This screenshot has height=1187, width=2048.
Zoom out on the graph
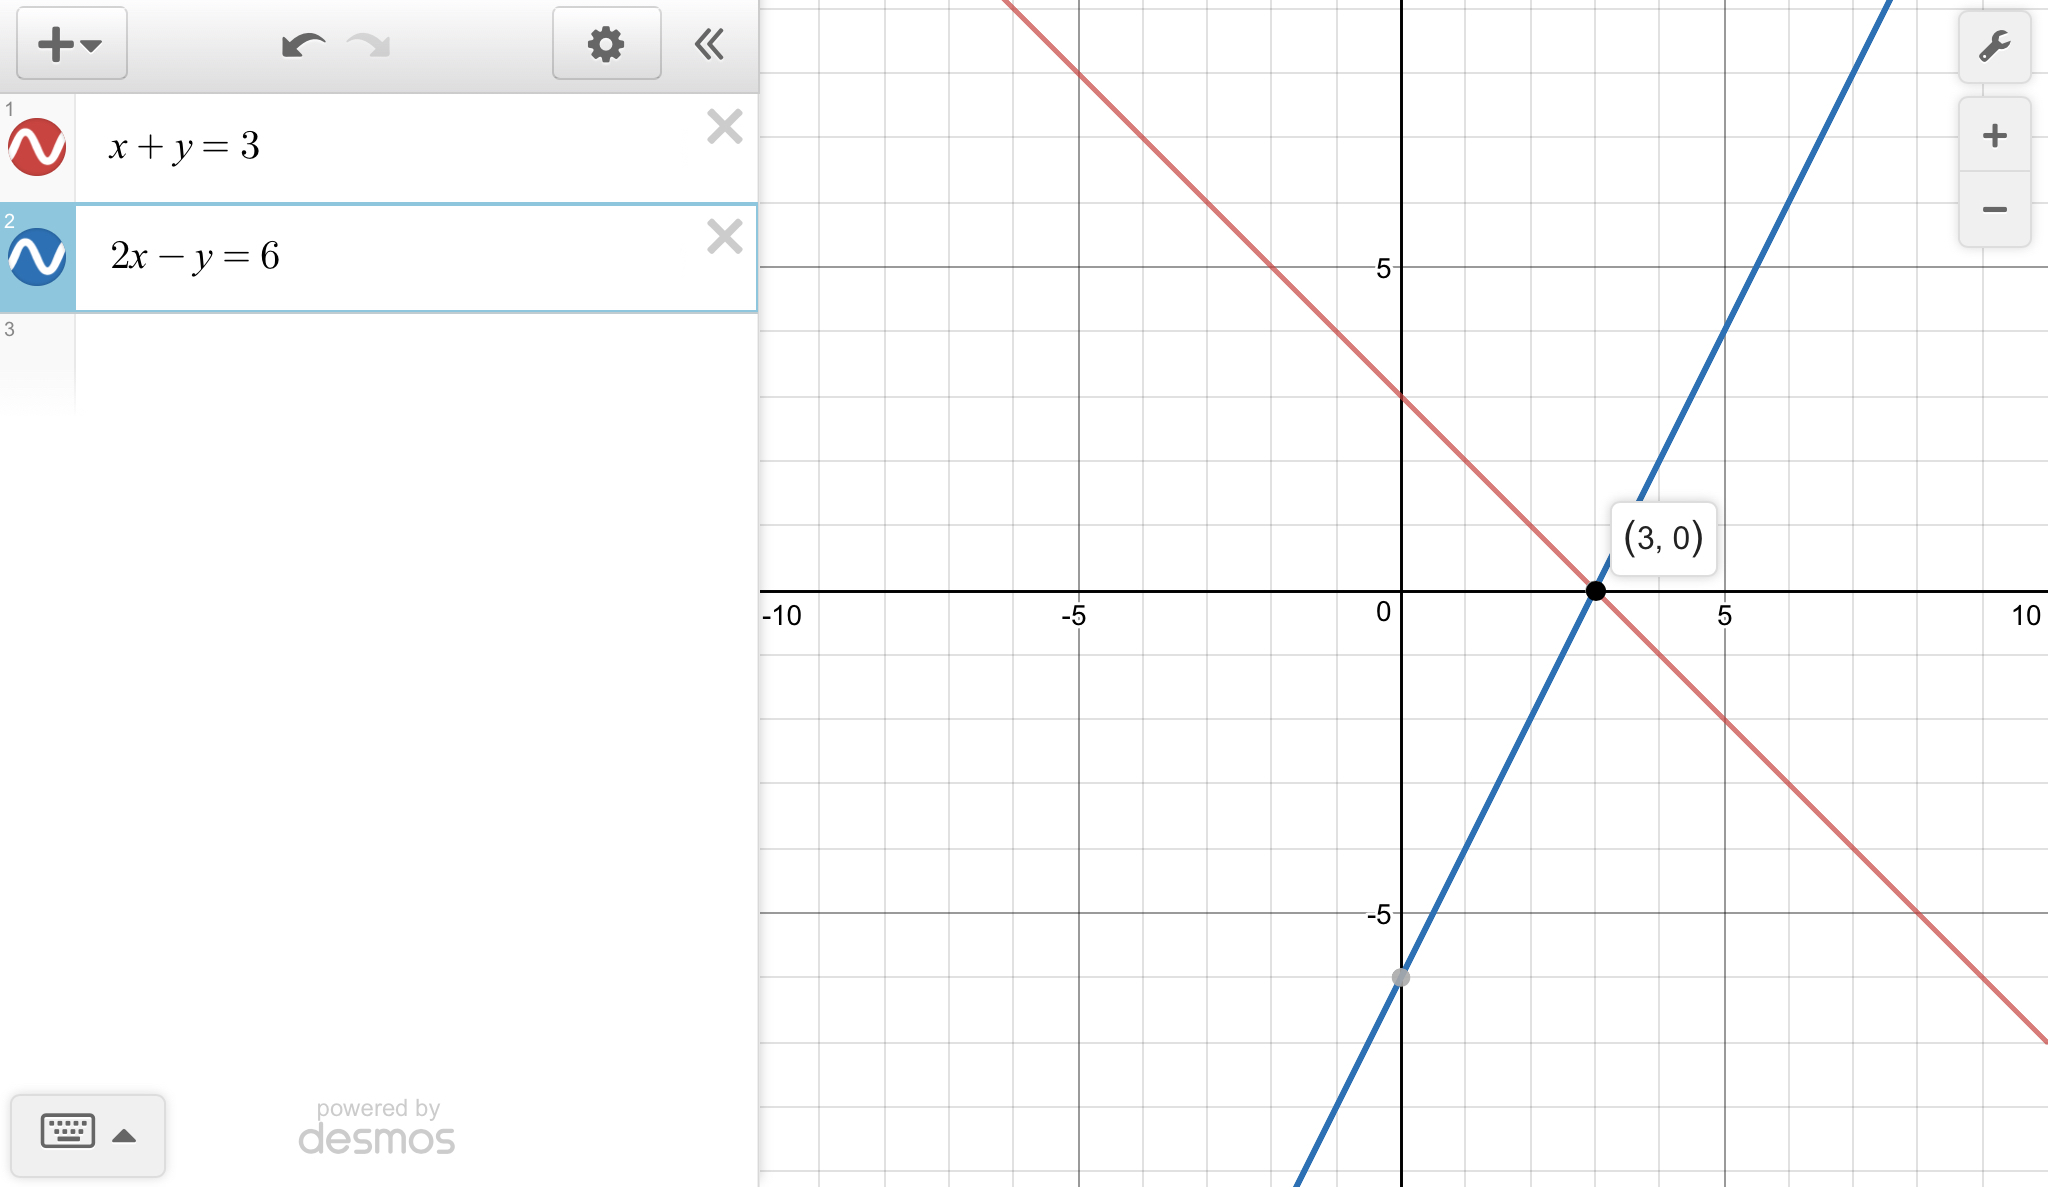(x=1994, y=209)
